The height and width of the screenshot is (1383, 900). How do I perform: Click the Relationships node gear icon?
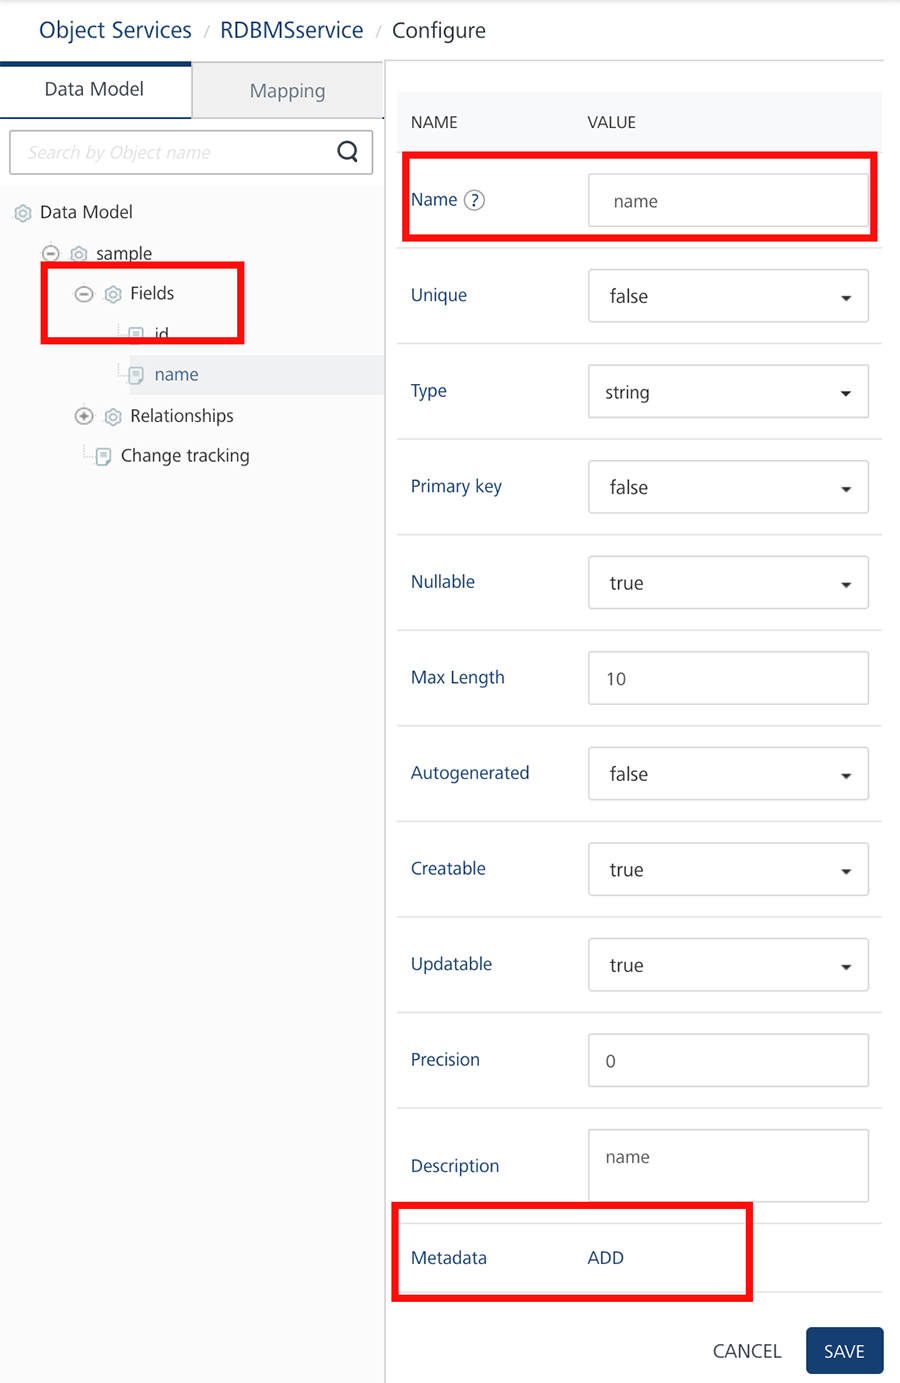pos(113,416)
